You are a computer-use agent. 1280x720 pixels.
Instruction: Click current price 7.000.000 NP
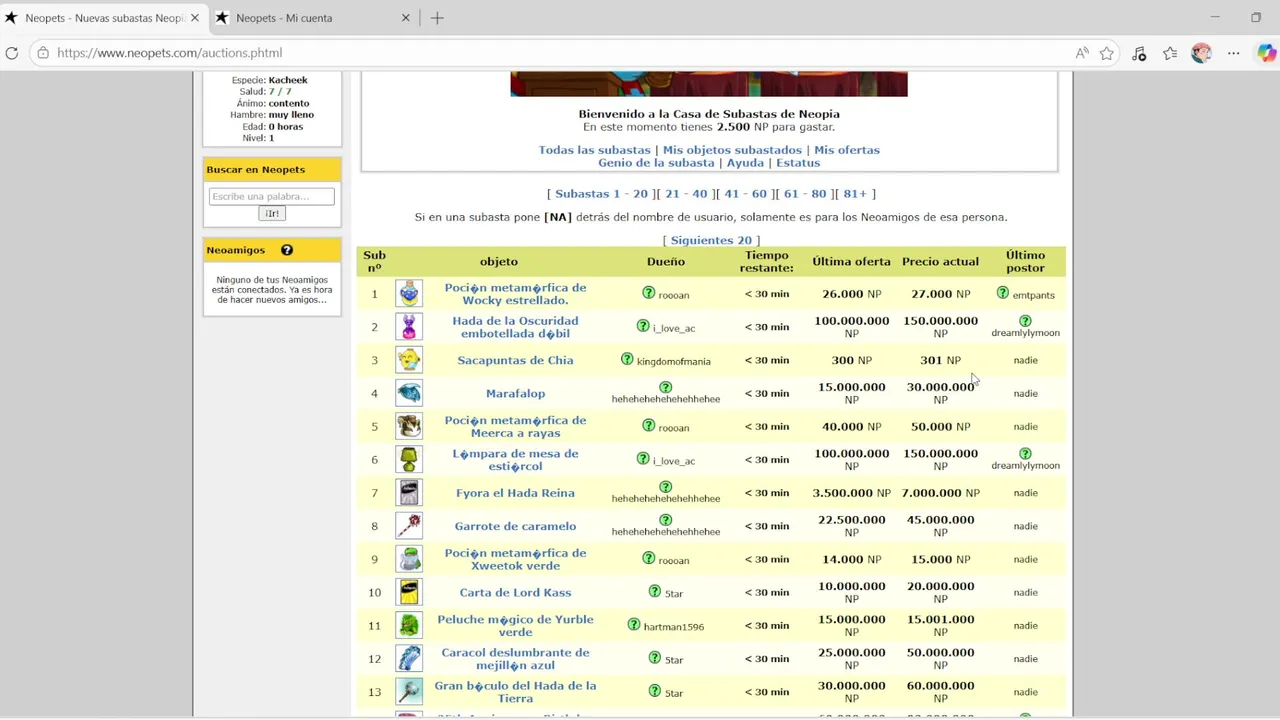coord(940,493)
